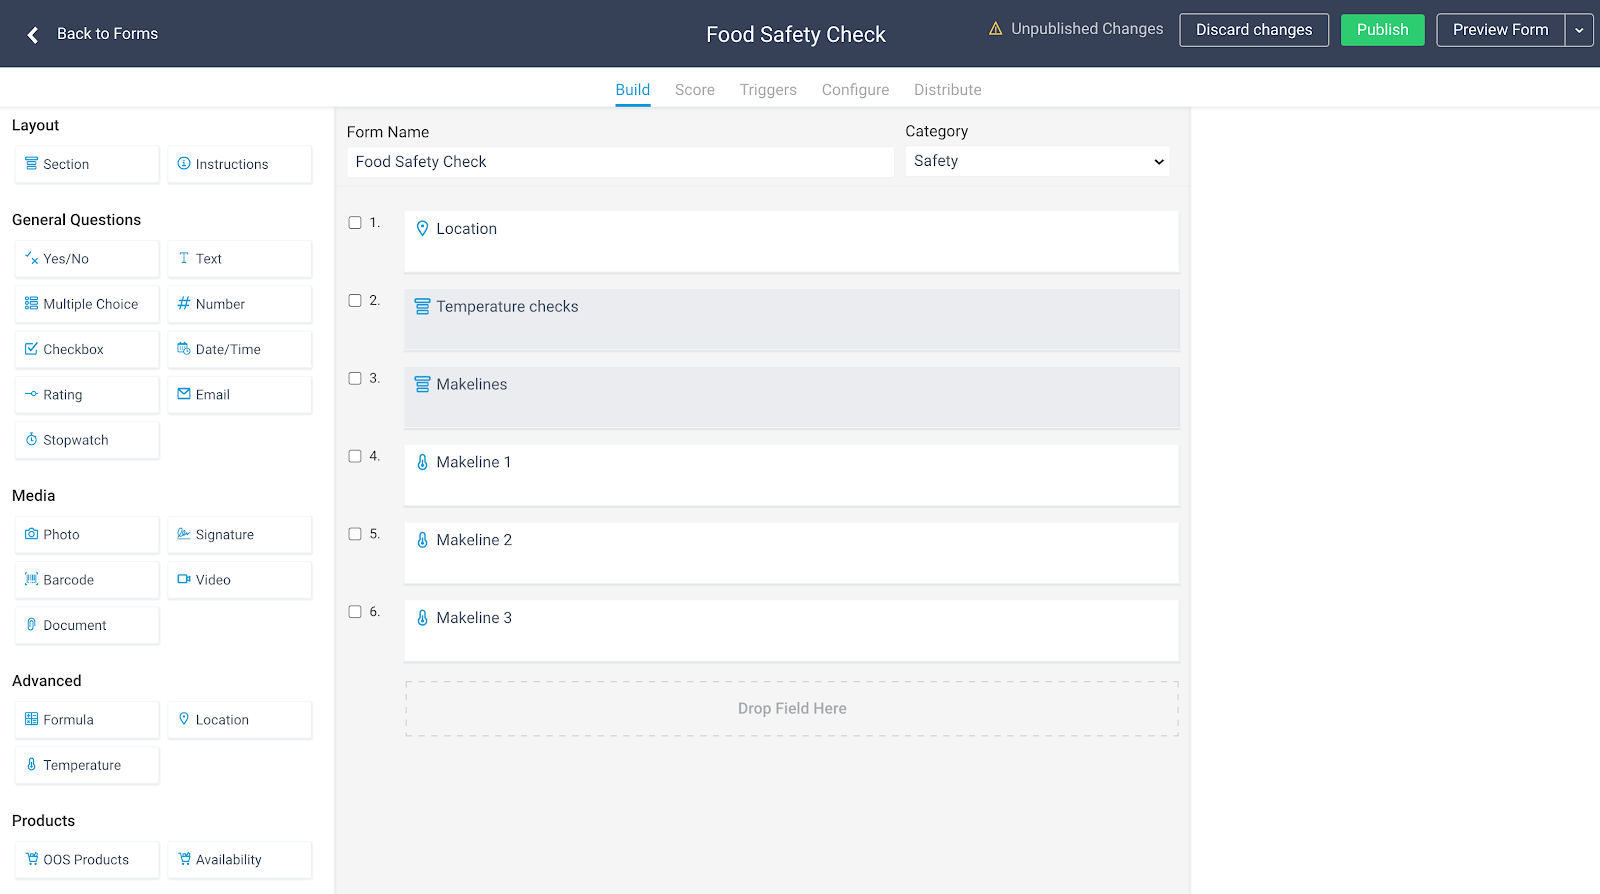Click the Checkbox field icon in the sidebar
Image resolution: width=1600 pixels, height=894 pixels.
[31, 349]
